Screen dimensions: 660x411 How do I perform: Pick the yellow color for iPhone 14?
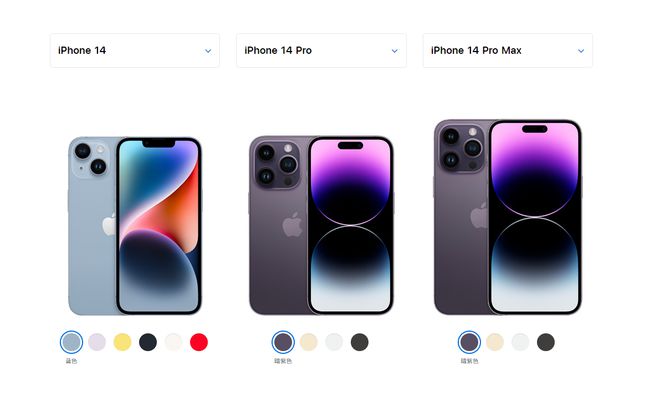122,342
